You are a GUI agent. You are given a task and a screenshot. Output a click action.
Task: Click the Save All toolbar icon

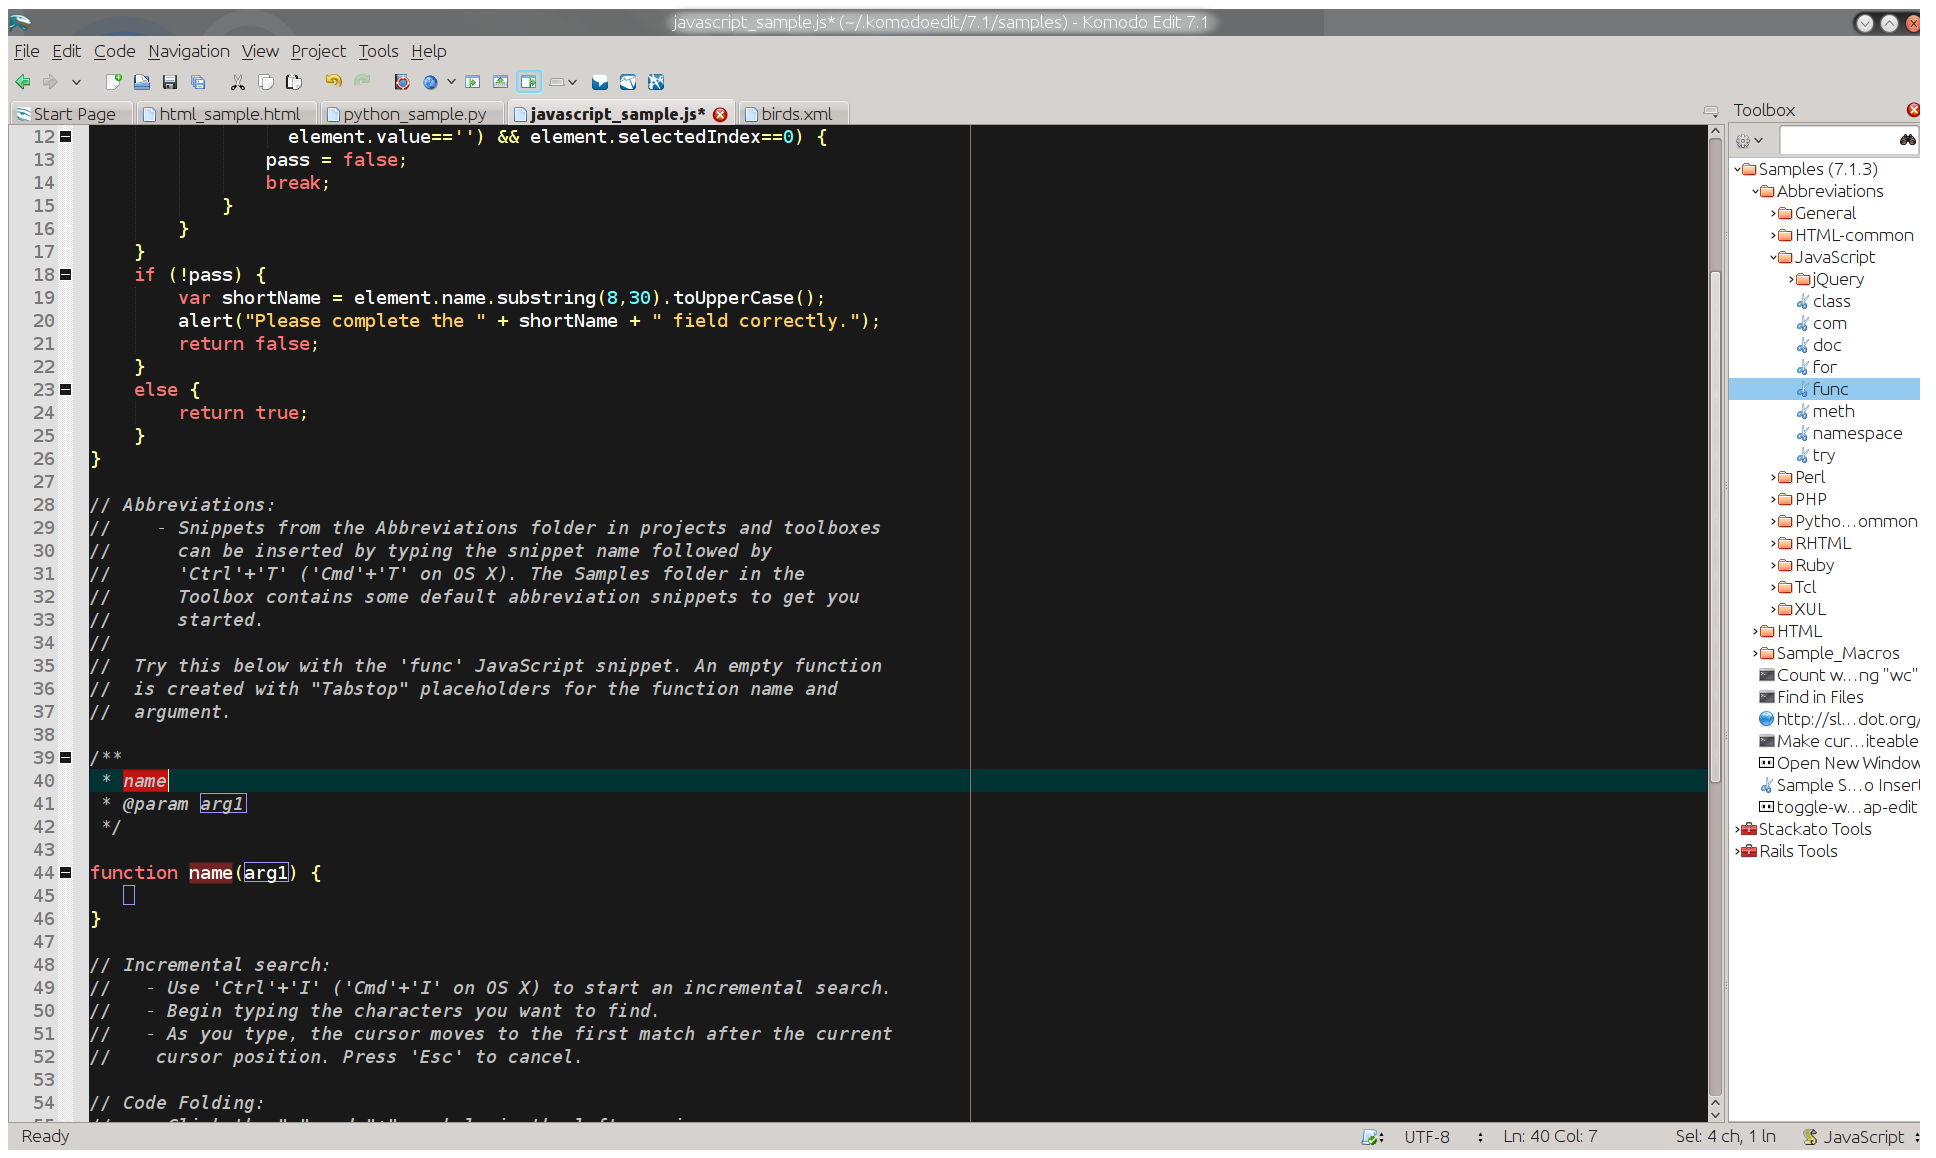[x=198, y=82]
